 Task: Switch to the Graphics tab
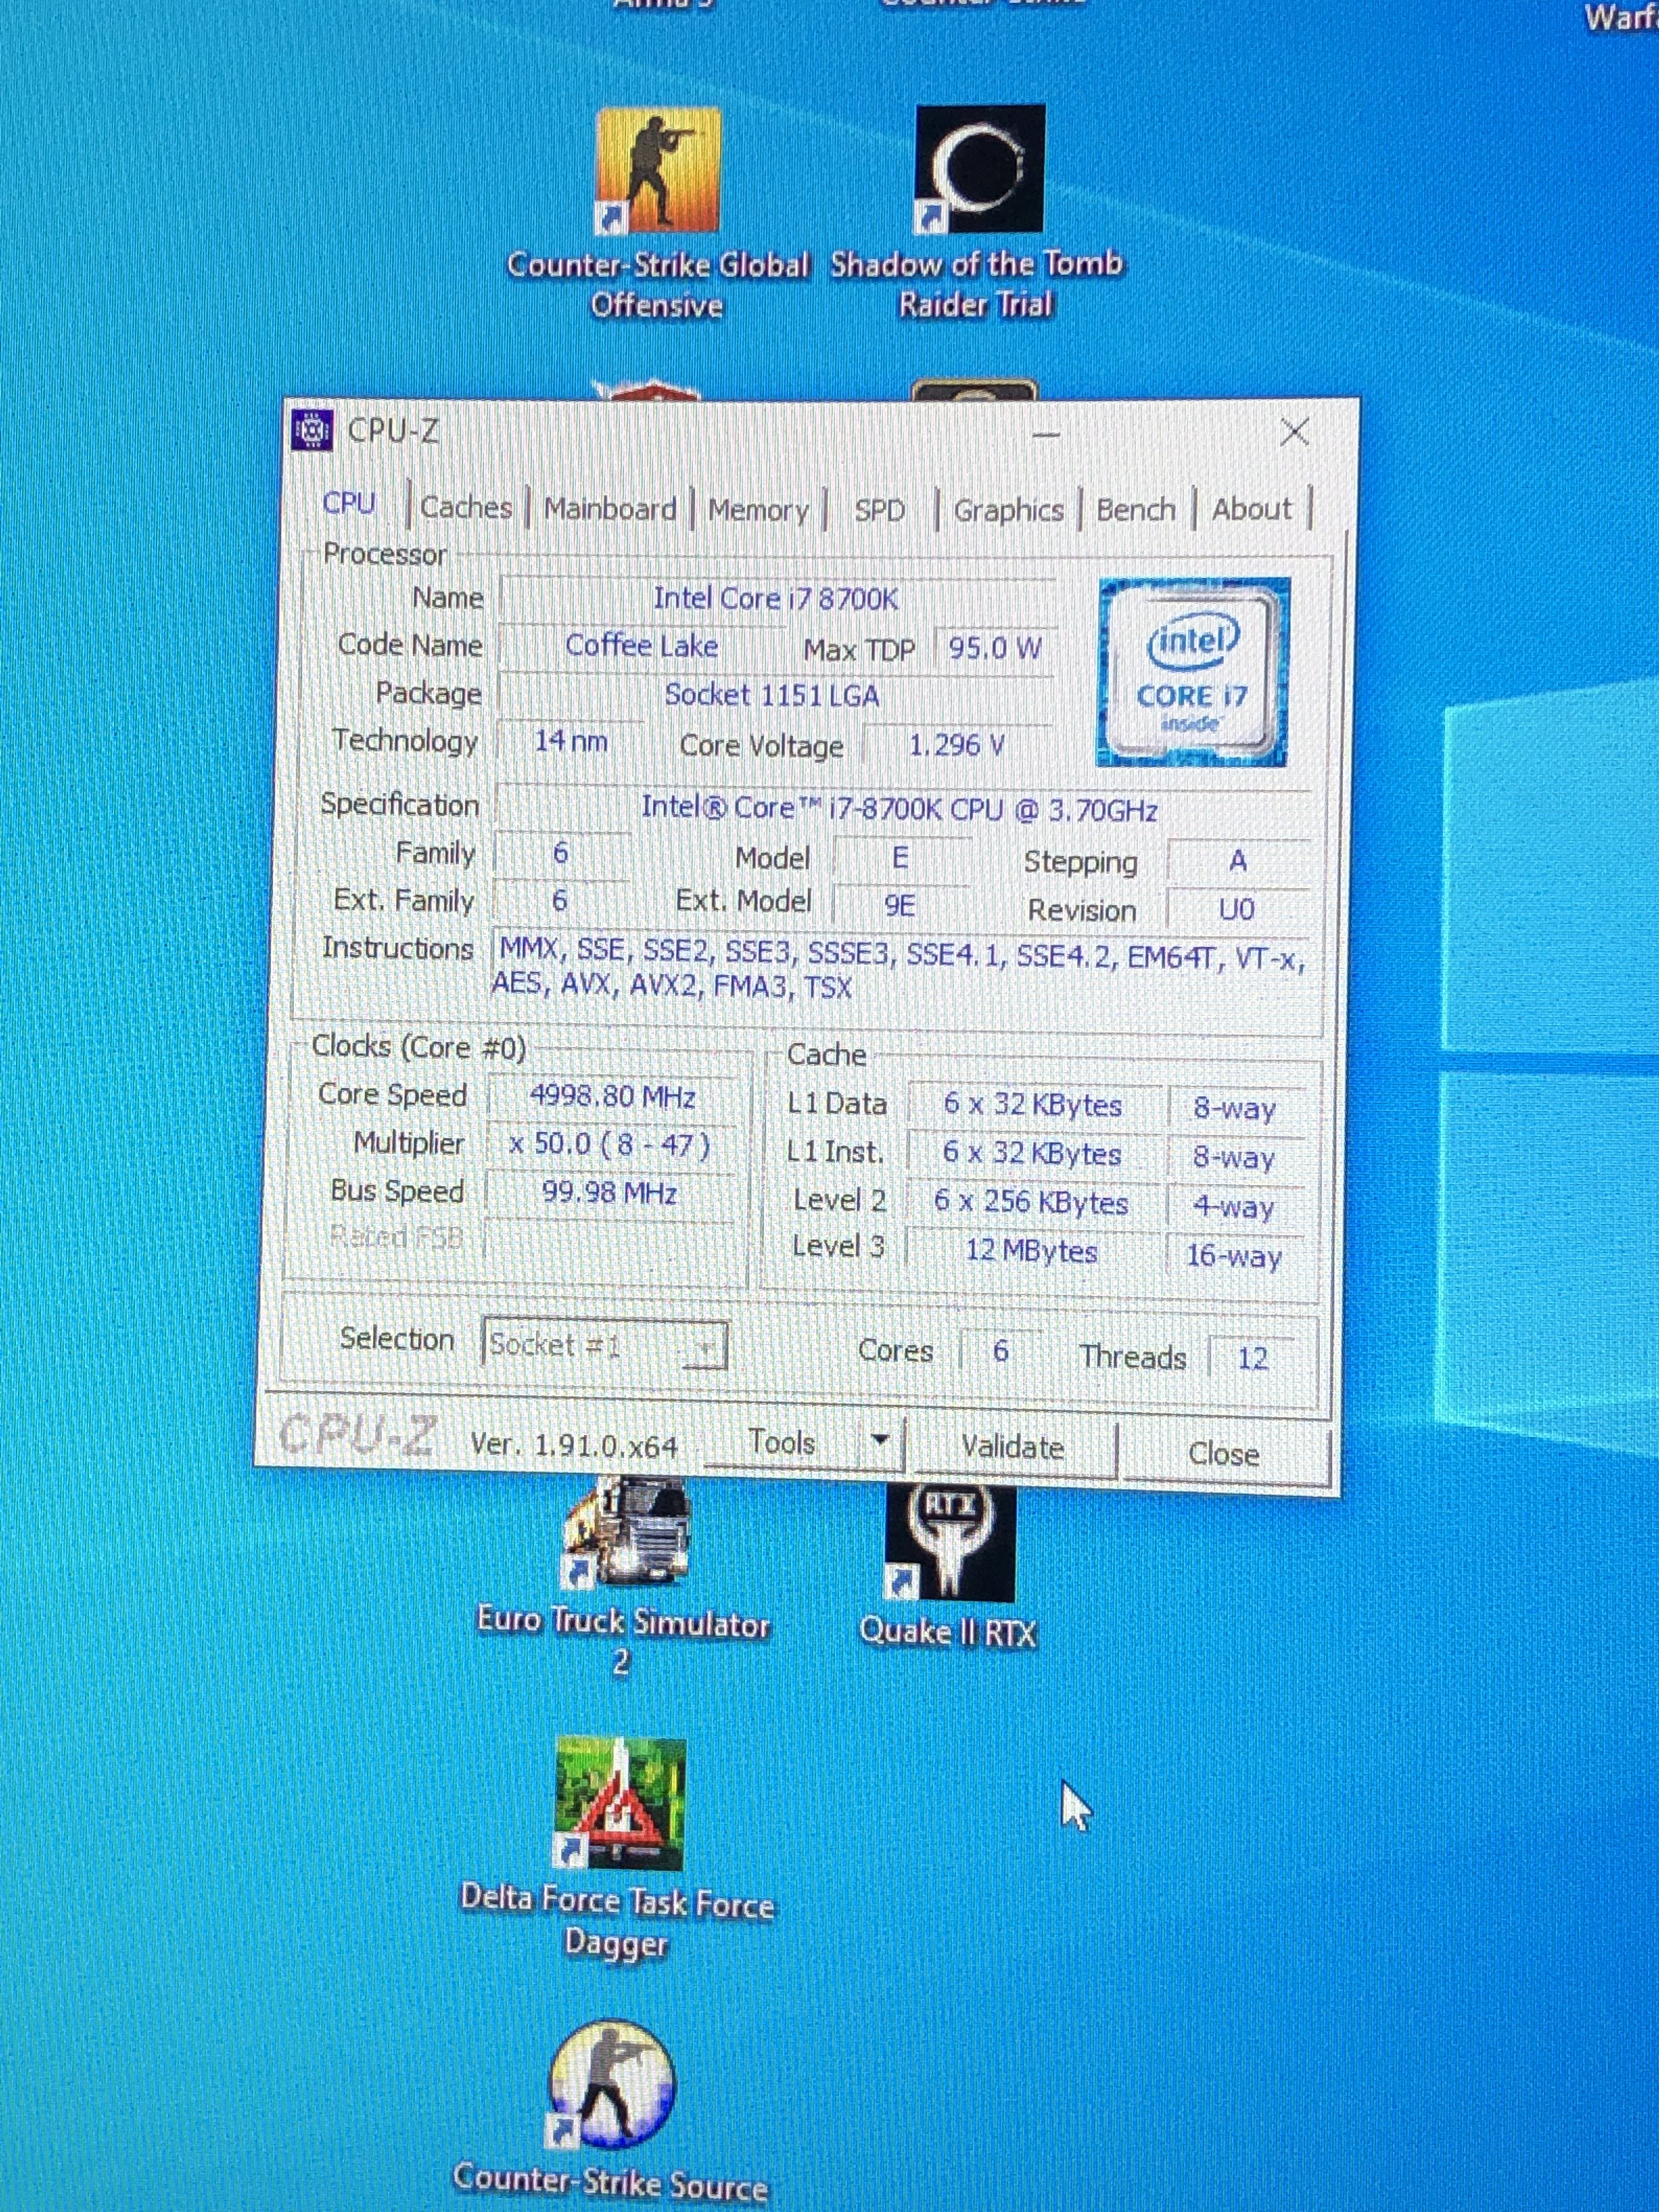pos(1008,511)
